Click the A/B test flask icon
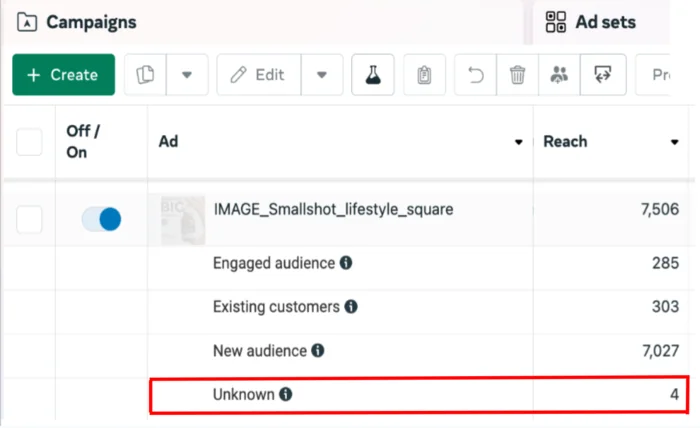The image size is (700, 428). click(x=373, y=75)
